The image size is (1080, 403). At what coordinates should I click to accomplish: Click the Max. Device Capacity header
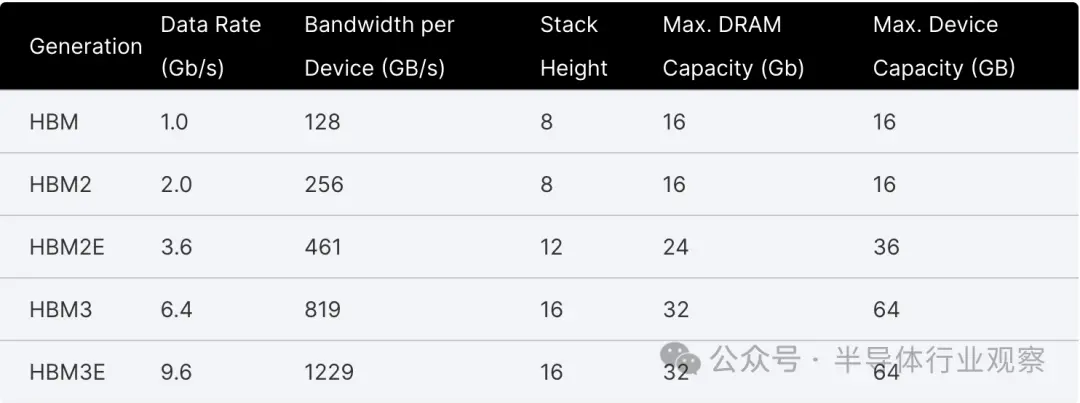coord(944,46)
